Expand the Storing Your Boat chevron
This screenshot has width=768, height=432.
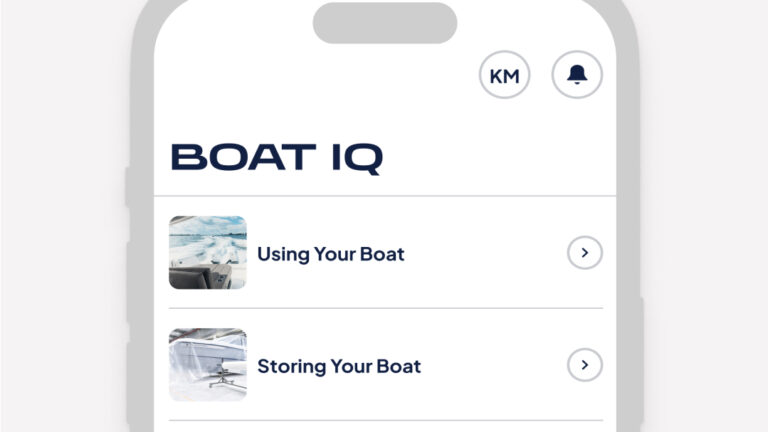(585, 365)
